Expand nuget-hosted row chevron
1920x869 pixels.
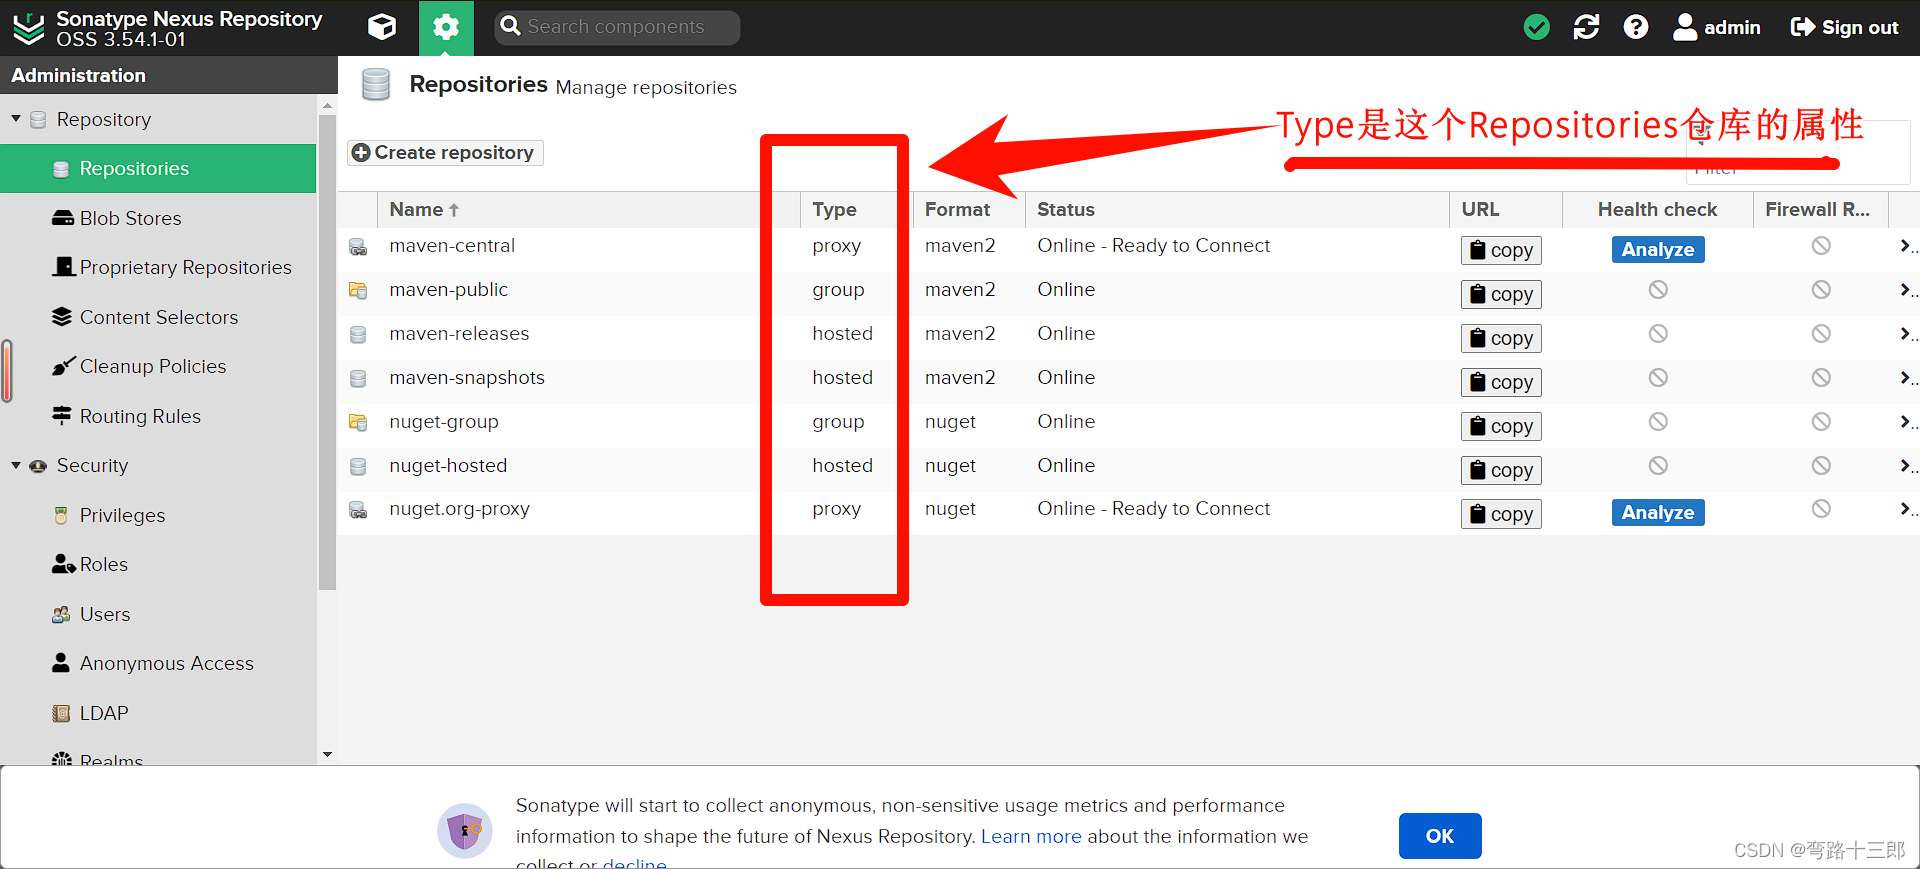pyautogui.click(x=1905, y=466)
